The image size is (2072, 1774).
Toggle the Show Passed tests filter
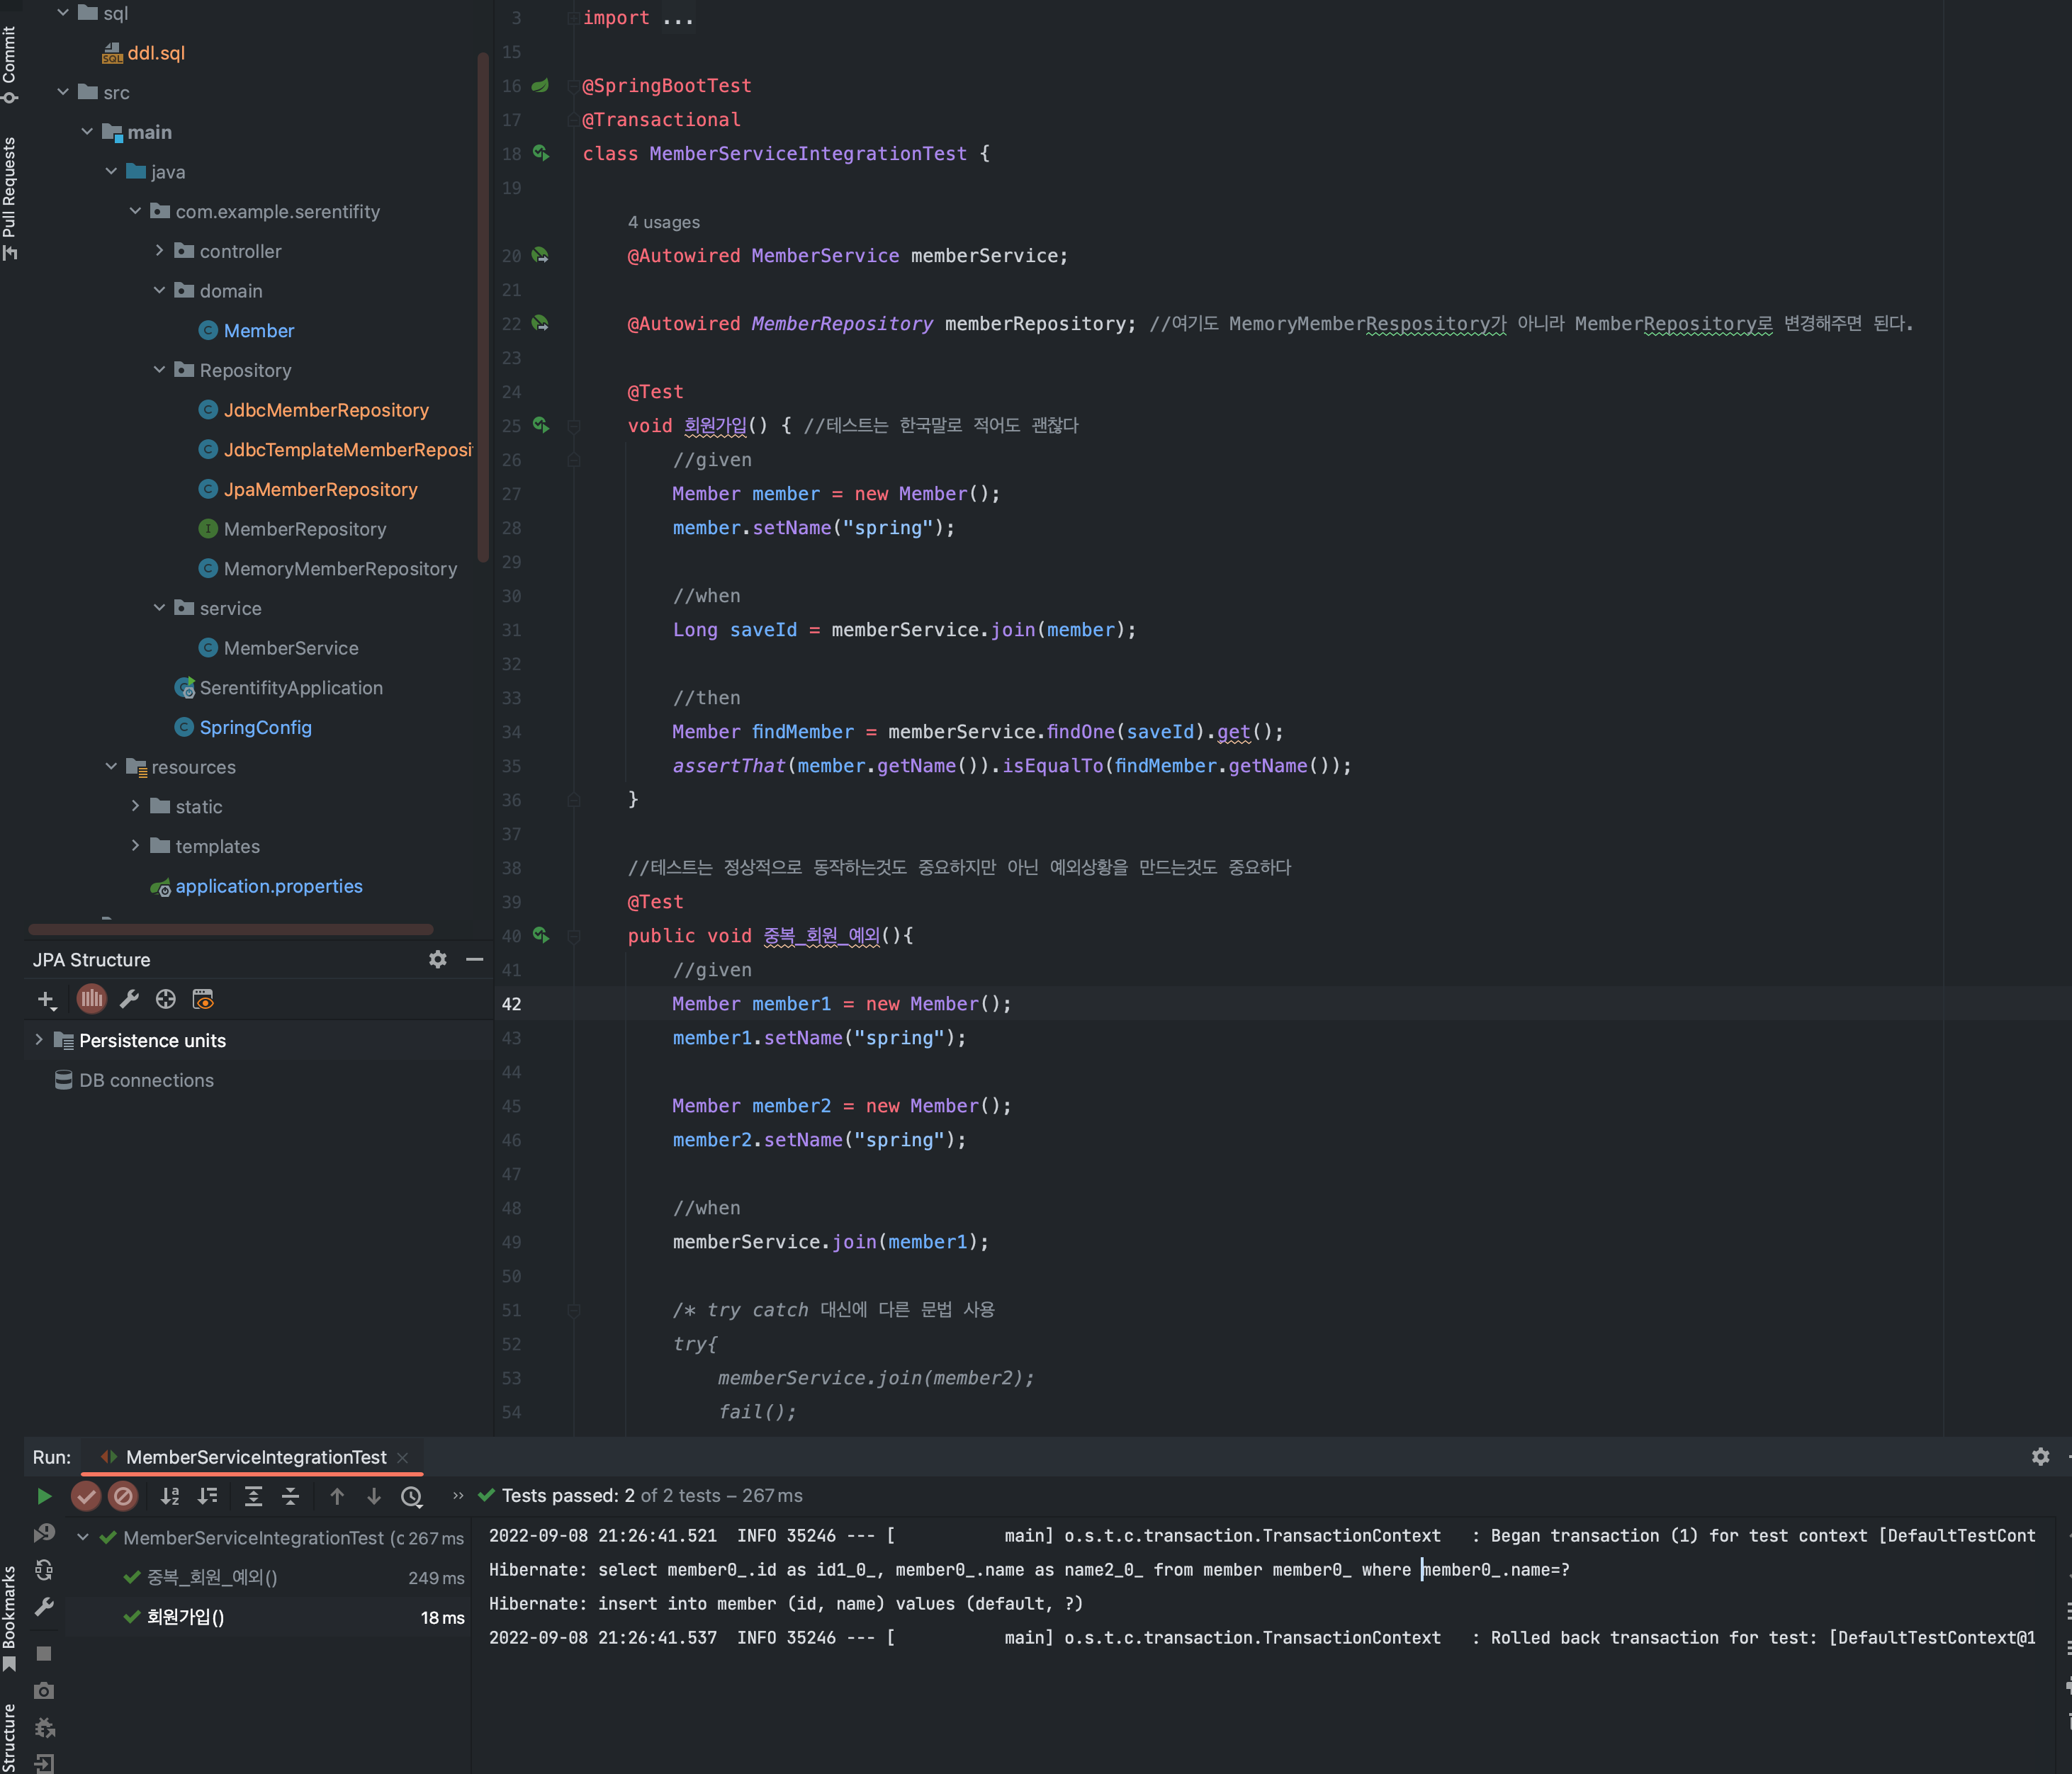[x=86, y=1496]
